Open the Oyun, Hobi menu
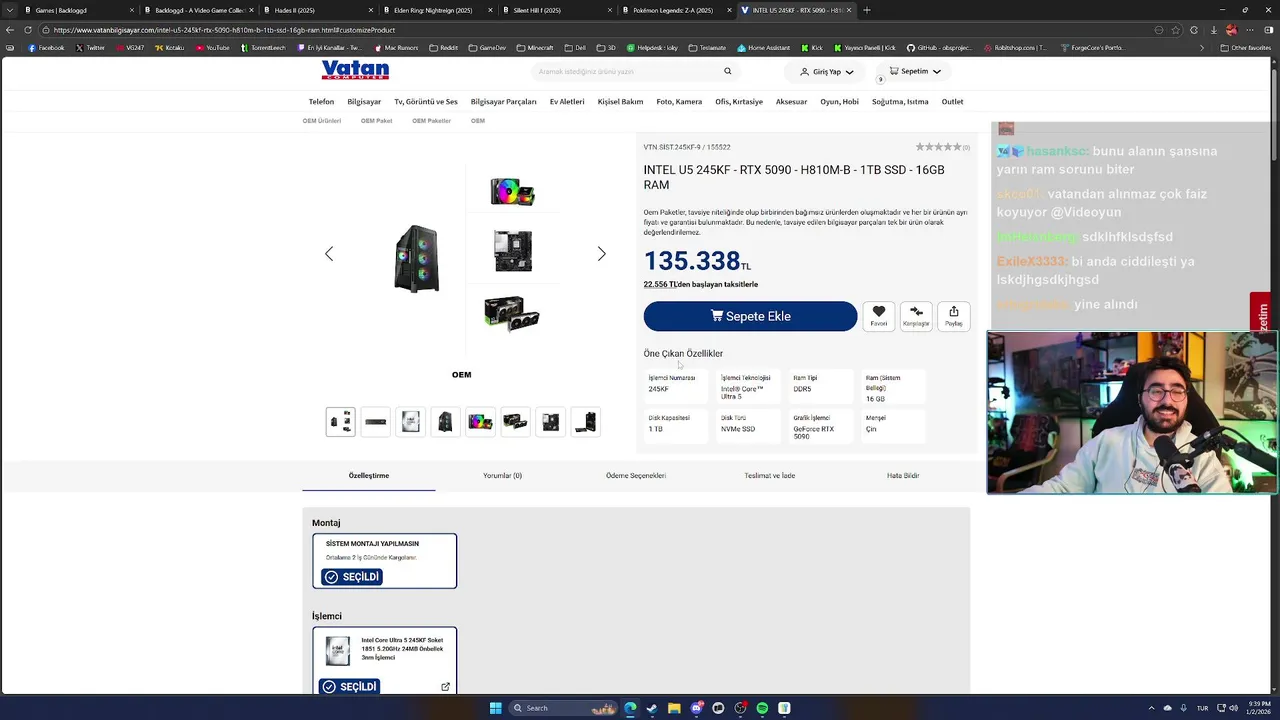The image size is (1280, 720). point(839,101)
